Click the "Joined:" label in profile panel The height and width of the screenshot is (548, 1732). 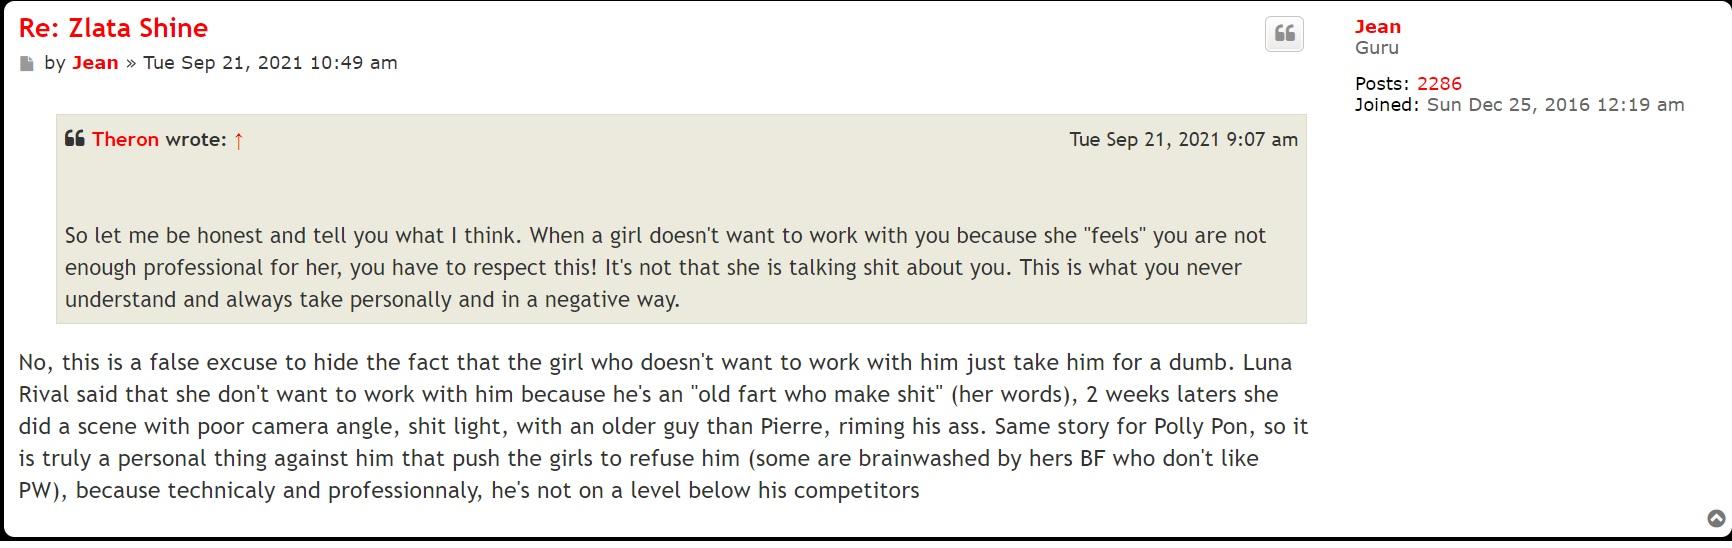(x=1386, y=105)
